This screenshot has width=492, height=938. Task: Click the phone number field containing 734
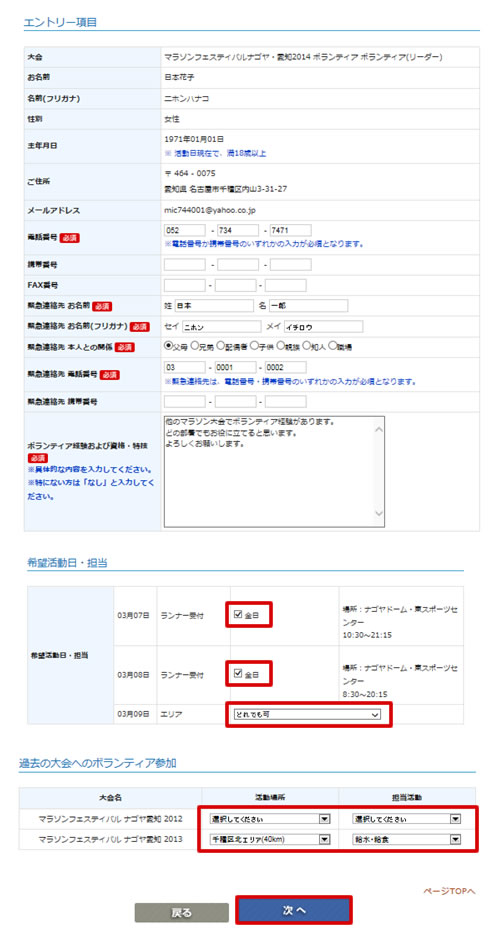click(238, 231)
